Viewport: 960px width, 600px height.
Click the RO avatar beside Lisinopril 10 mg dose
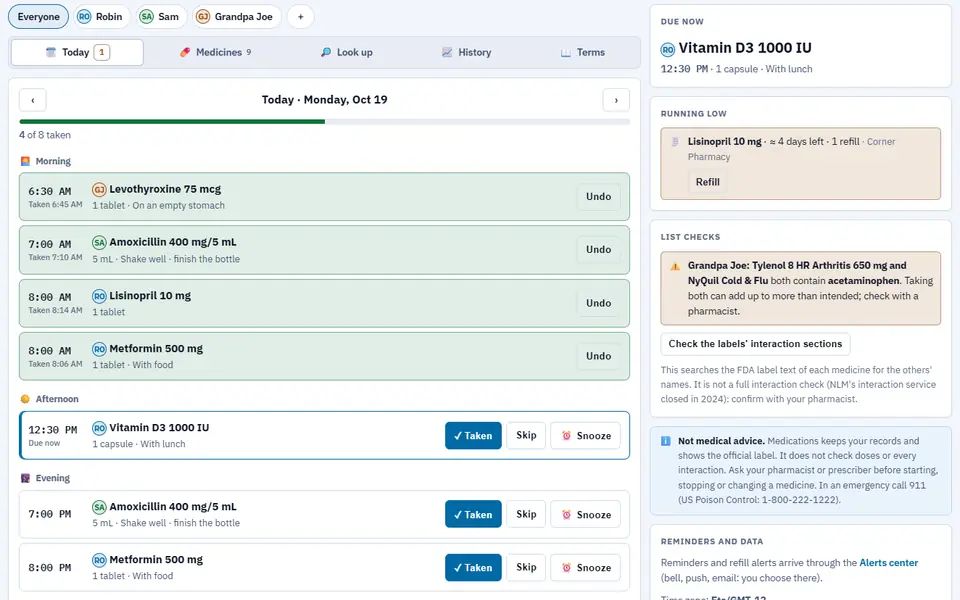coord(99,296)
